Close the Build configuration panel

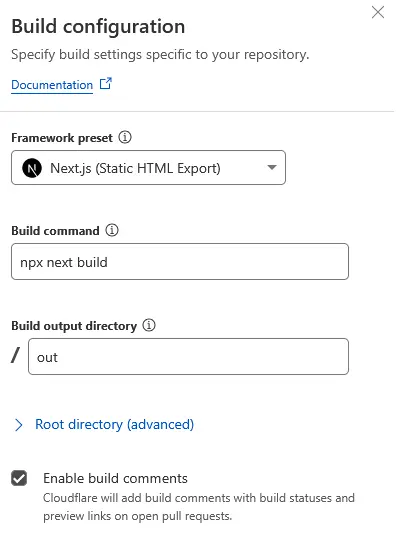click(x=378, y=12)
